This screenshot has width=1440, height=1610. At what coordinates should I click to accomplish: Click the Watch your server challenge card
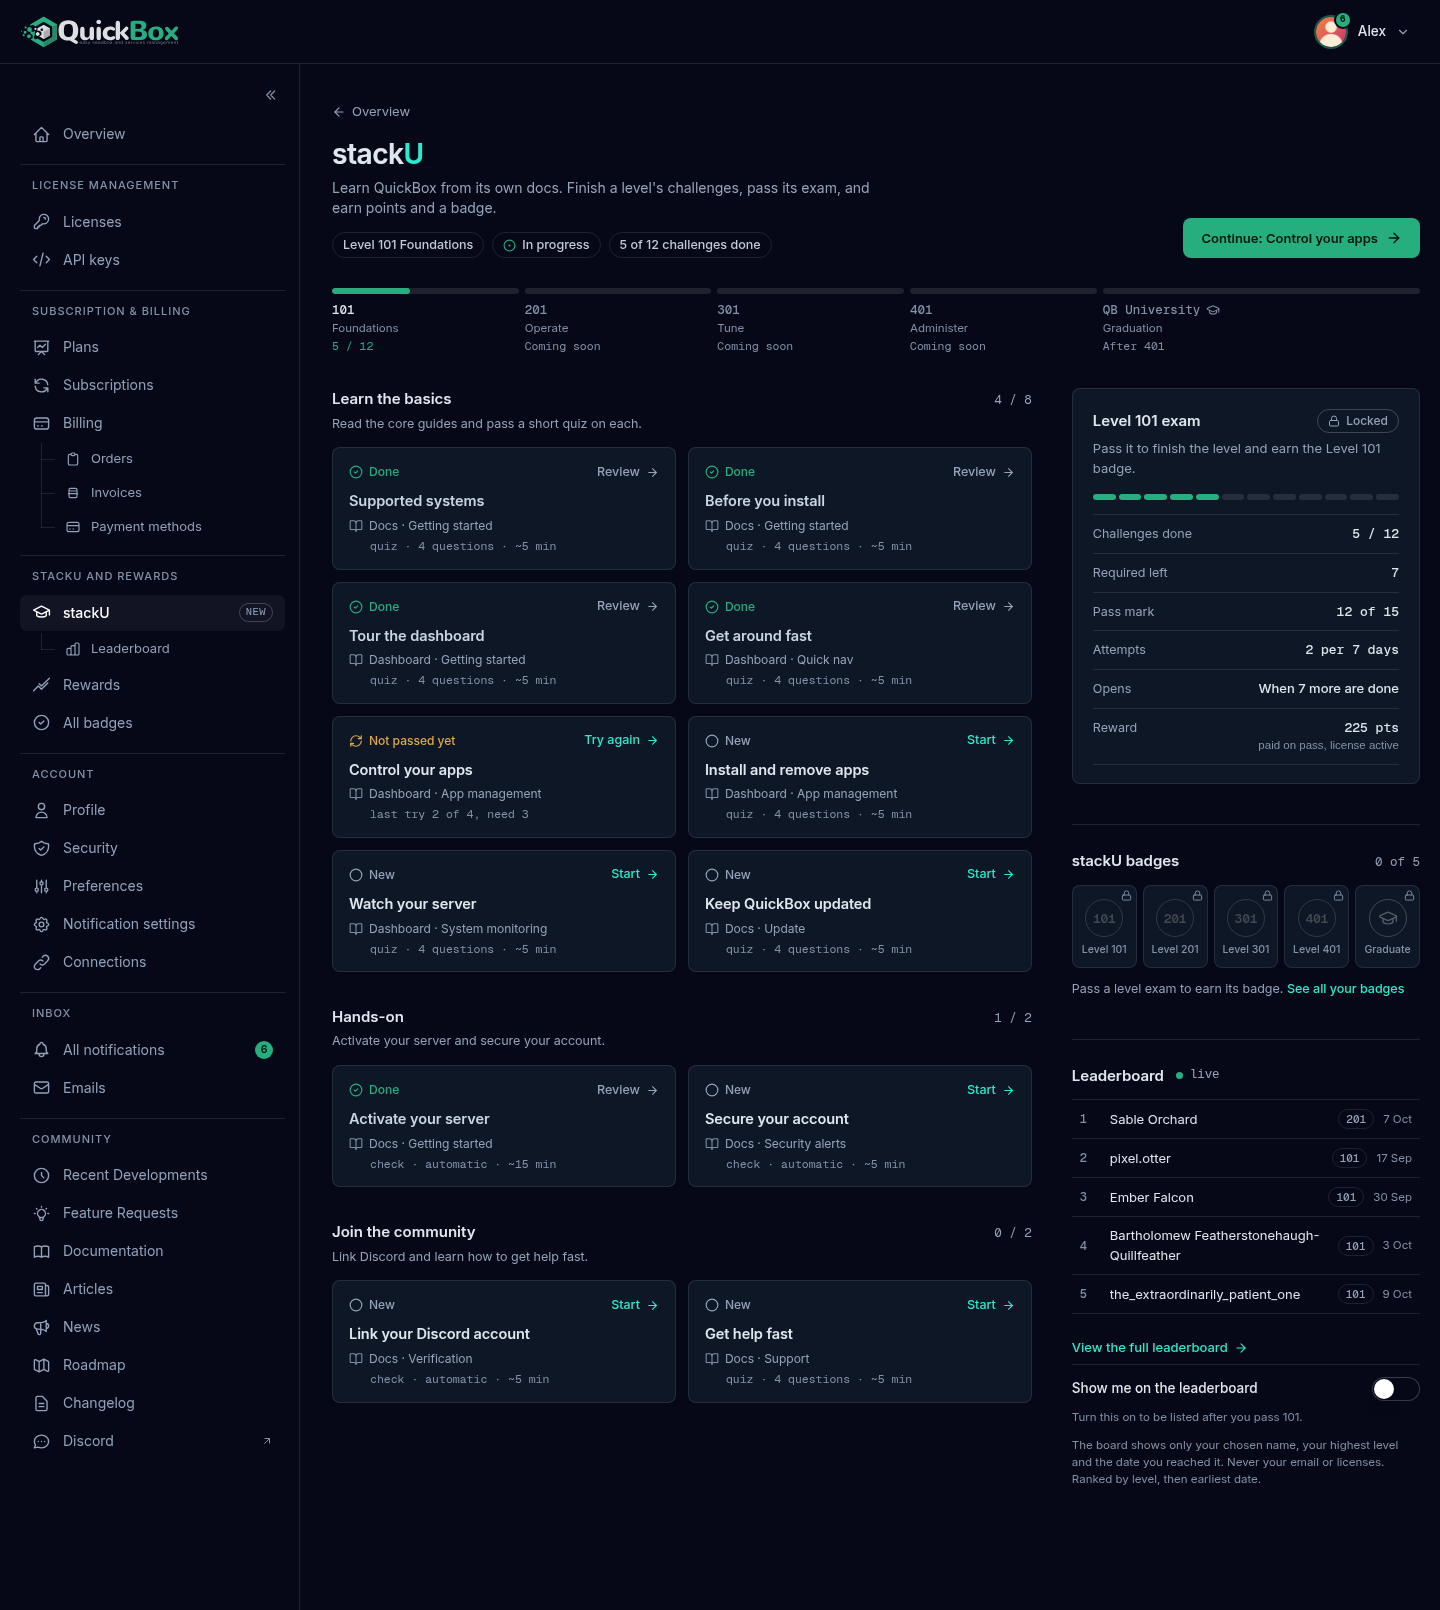(504, 911)
